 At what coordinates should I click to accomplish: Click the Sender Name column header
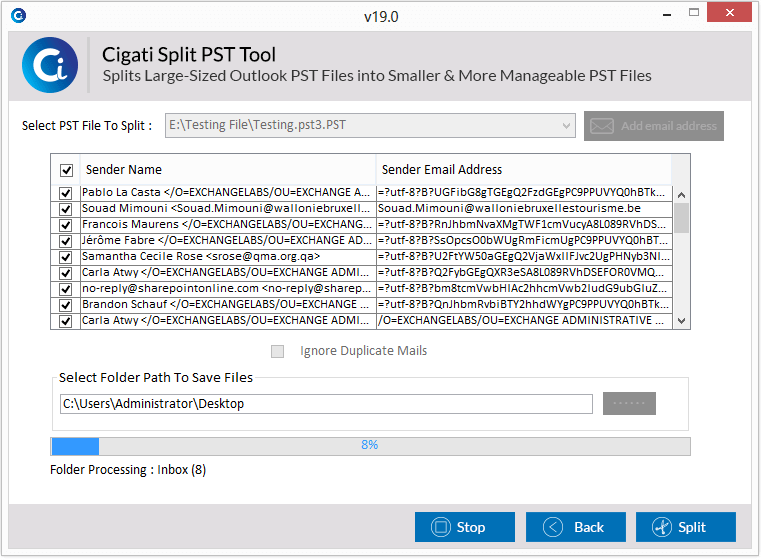[228, 170]
